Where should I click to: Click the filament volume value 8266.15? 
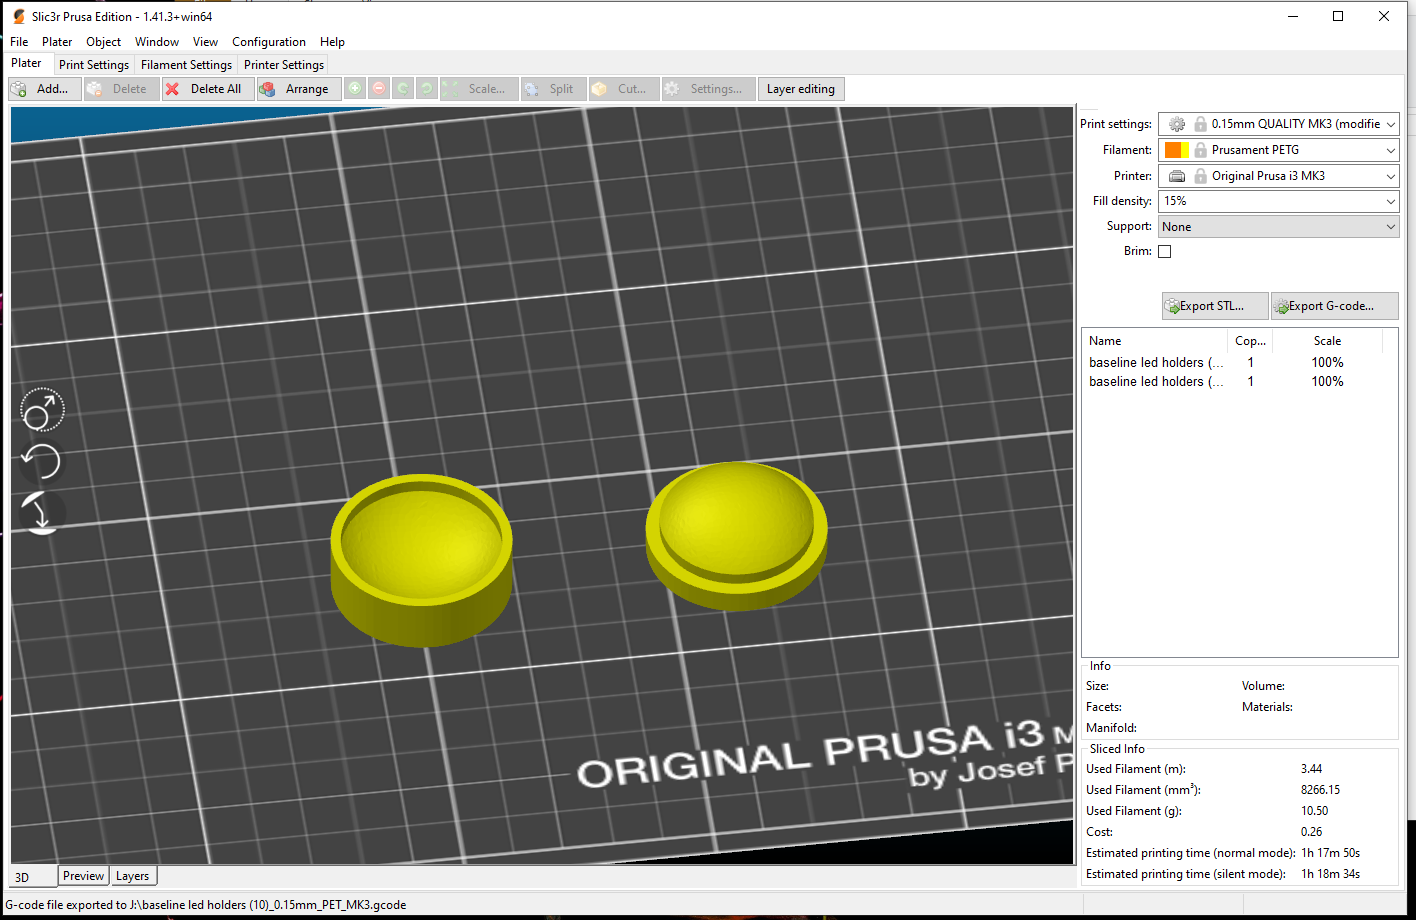(1320, 790)
